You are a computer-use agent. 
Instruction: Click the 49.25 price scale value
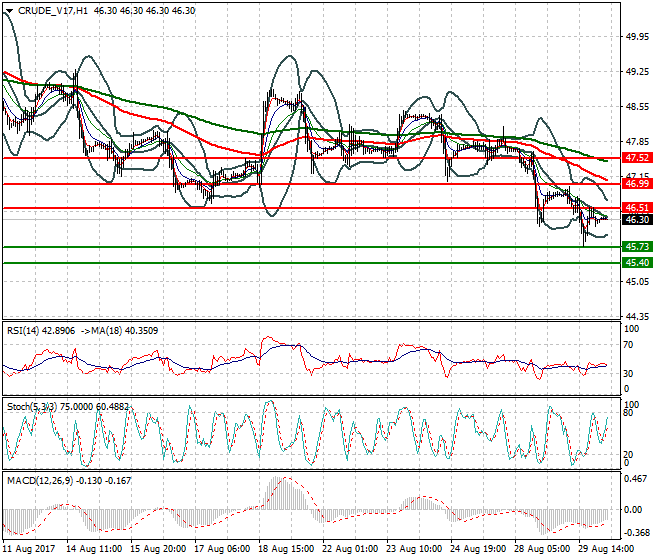pyautogui.click(x=637, y=72)
